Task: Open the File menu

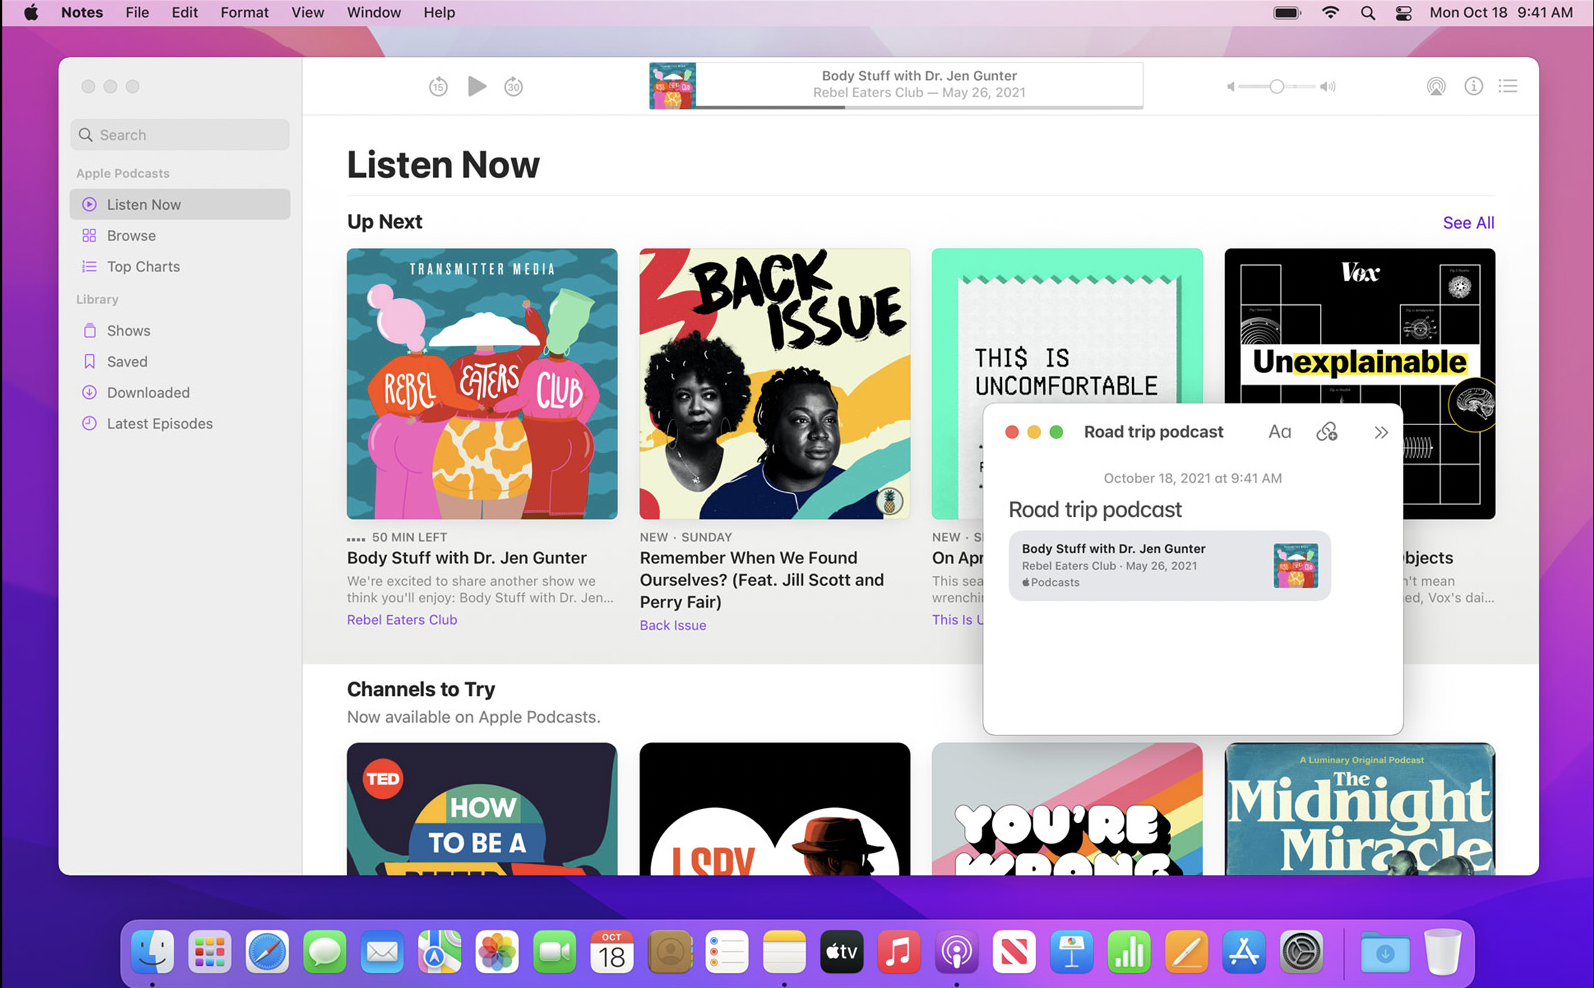Action: tap(137, 13)
